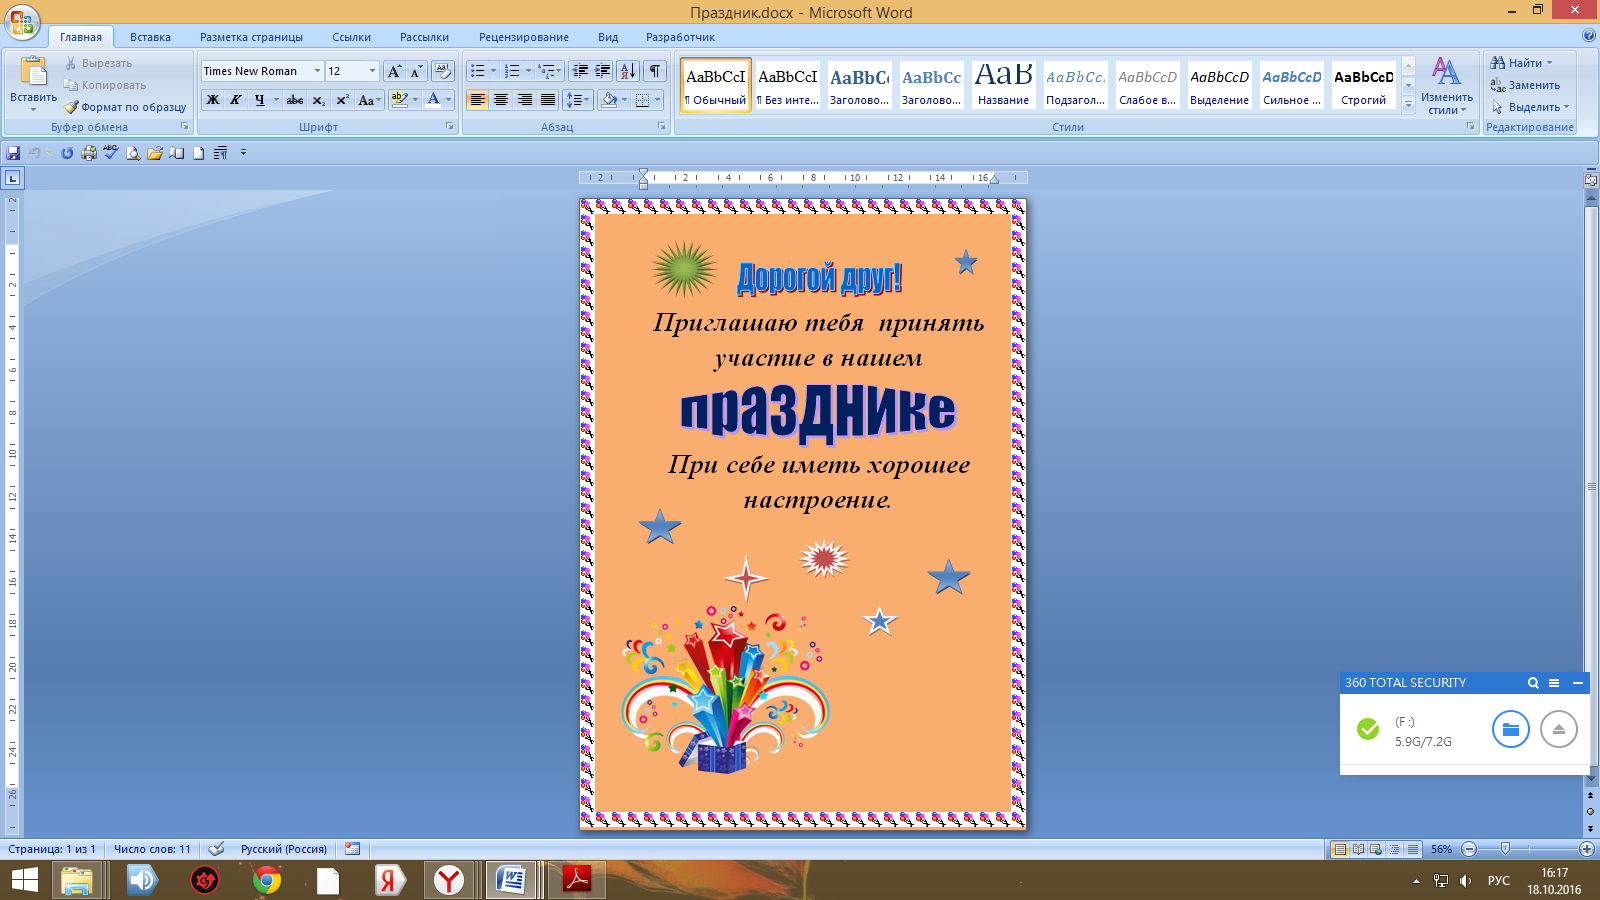
Task: Toggle show paragraph marks ¶
Action: [655, 71]
